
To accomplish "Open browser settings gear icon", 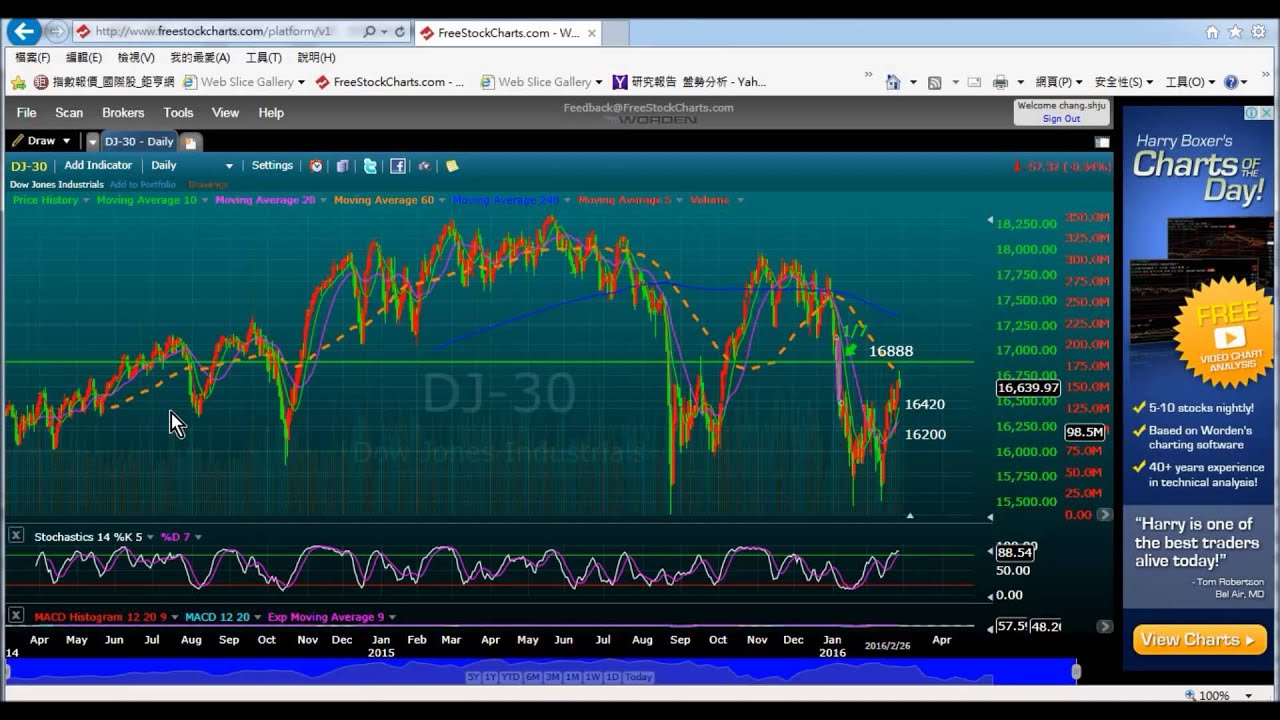I will click(x=1258, y=32).
